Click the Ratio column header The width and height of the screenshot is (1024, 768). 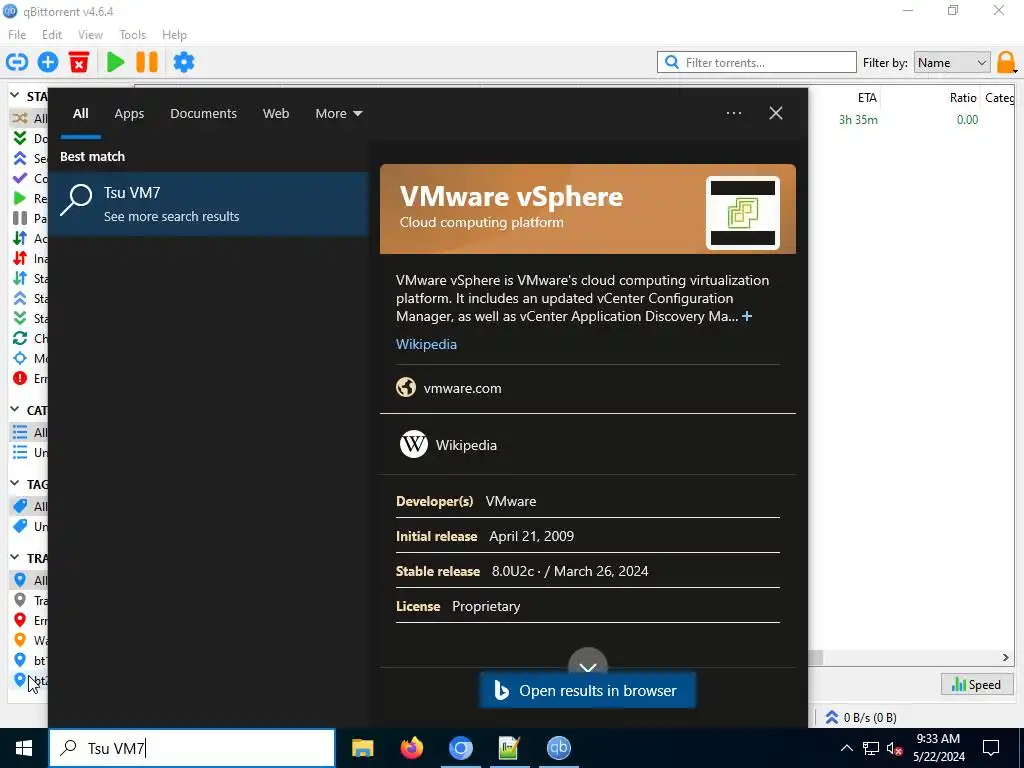[963, 97]
